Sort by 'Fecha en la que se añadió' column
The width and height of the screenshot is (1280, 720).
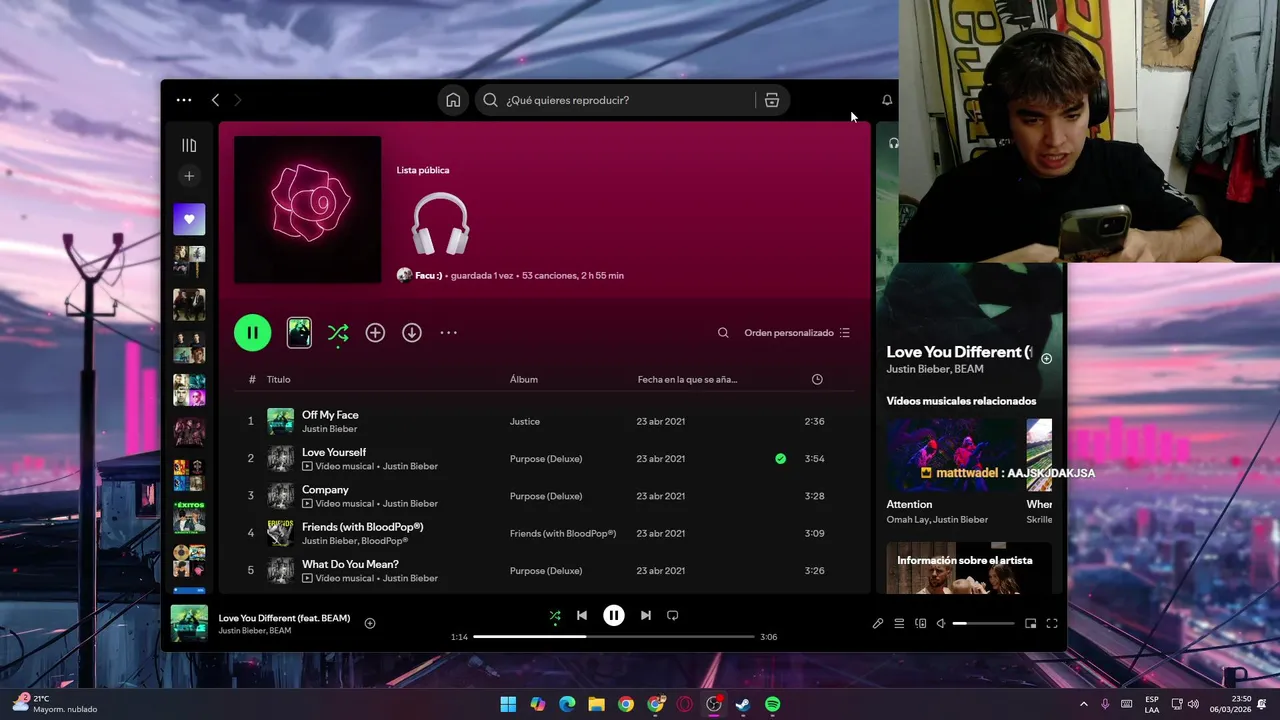(x=687, y=379)
